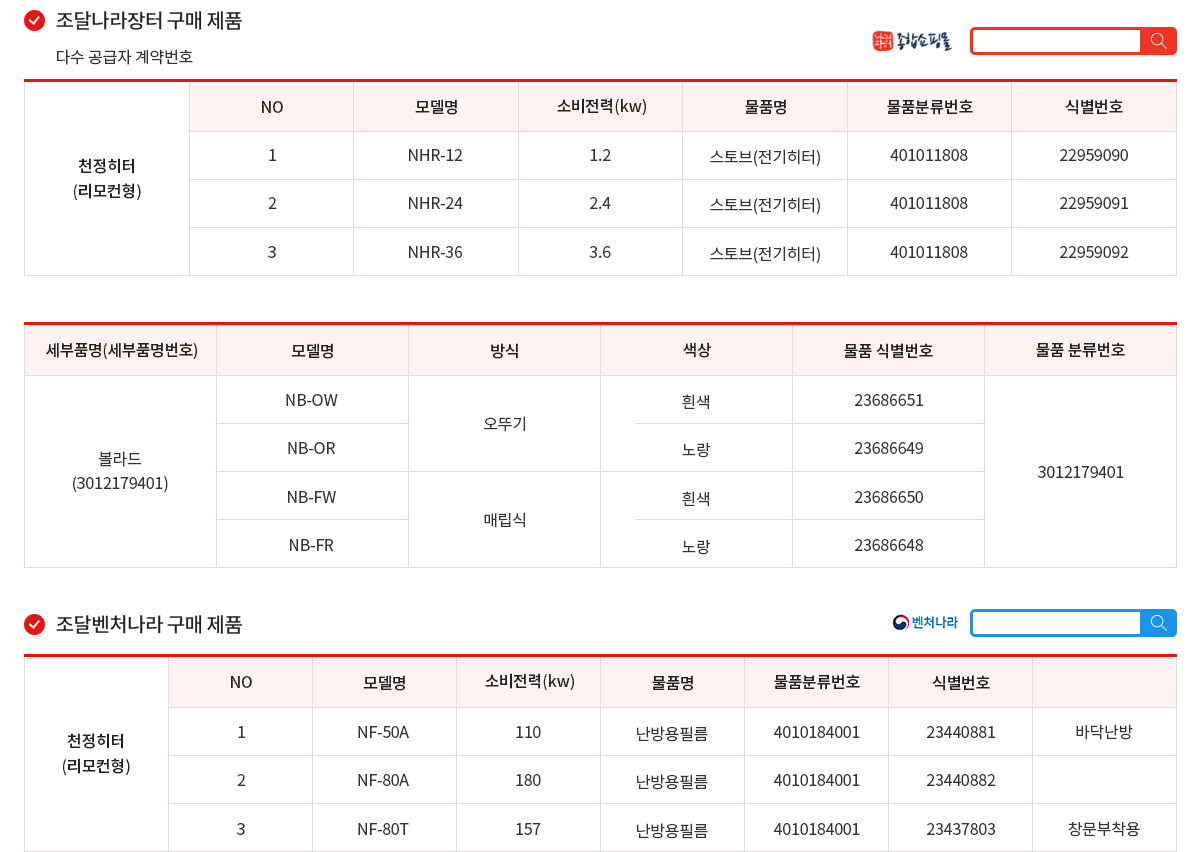The height and width of the screenshot is (852, 1200).
Task: Click the 세부품명(세부품명번호) column header
Action: coord(121,350)
